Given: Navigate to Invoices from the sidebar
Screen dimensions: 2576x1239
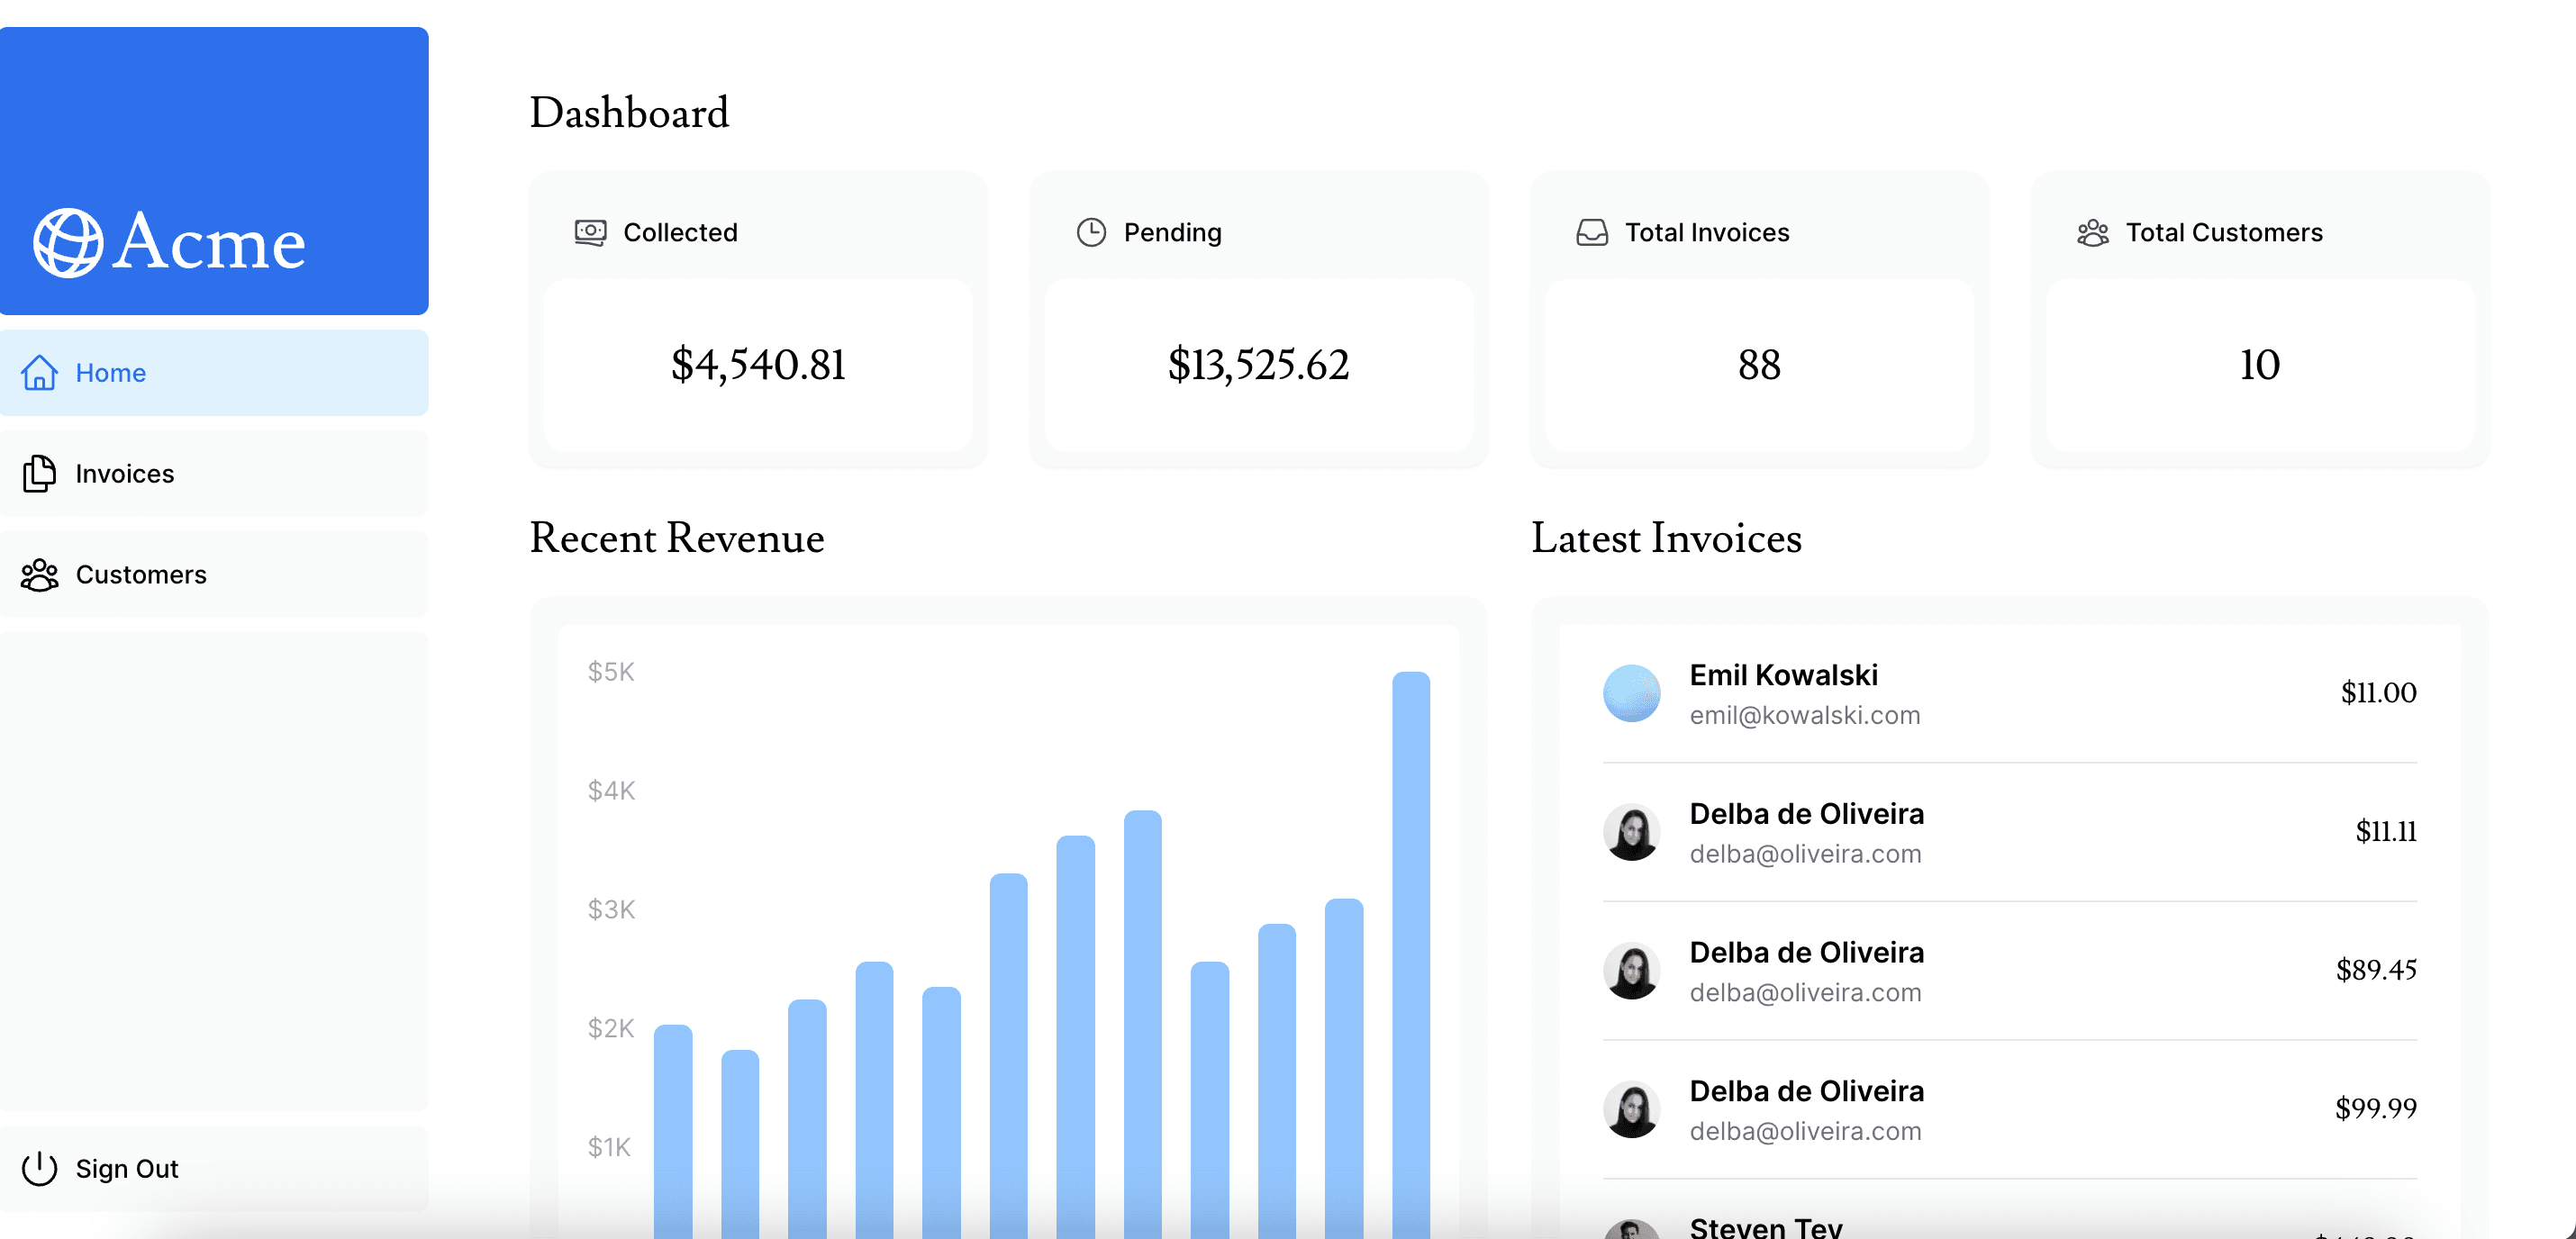Looking at the screenshot, I should [125, 474].
